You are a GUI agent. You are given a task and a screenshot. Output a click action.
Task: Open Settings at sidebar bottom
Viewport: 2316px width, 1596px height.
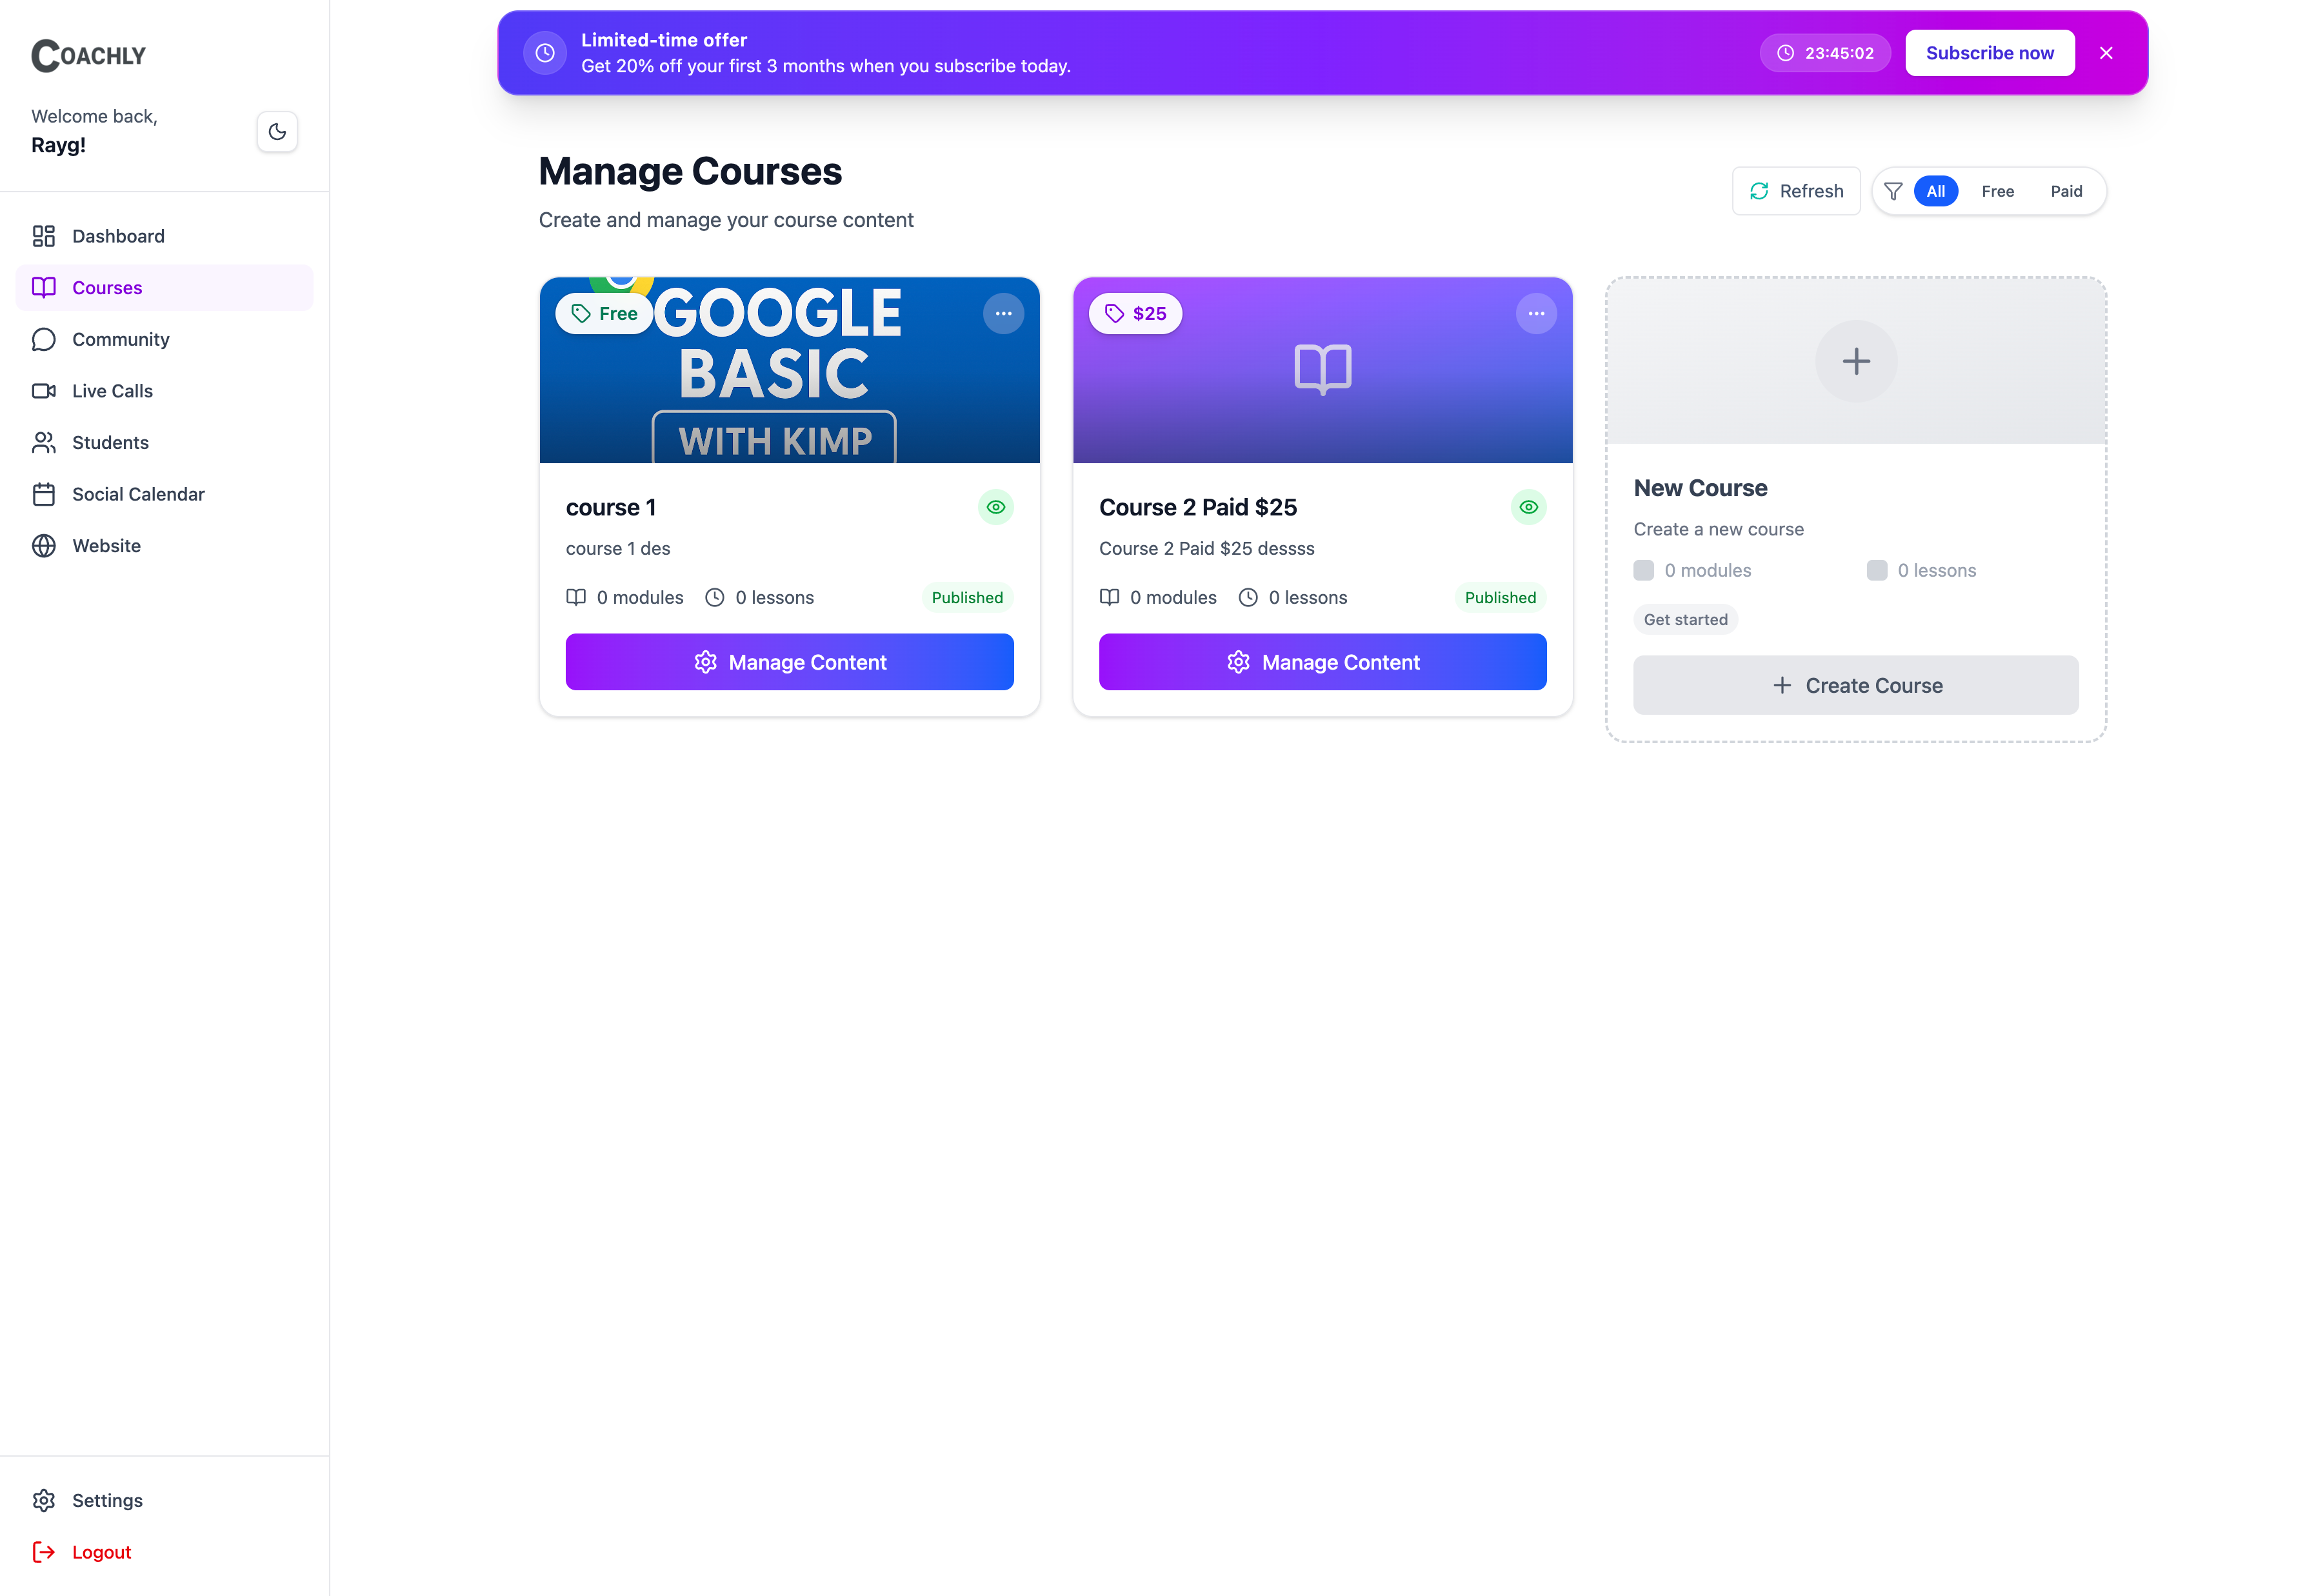(x=107, y=1500)
